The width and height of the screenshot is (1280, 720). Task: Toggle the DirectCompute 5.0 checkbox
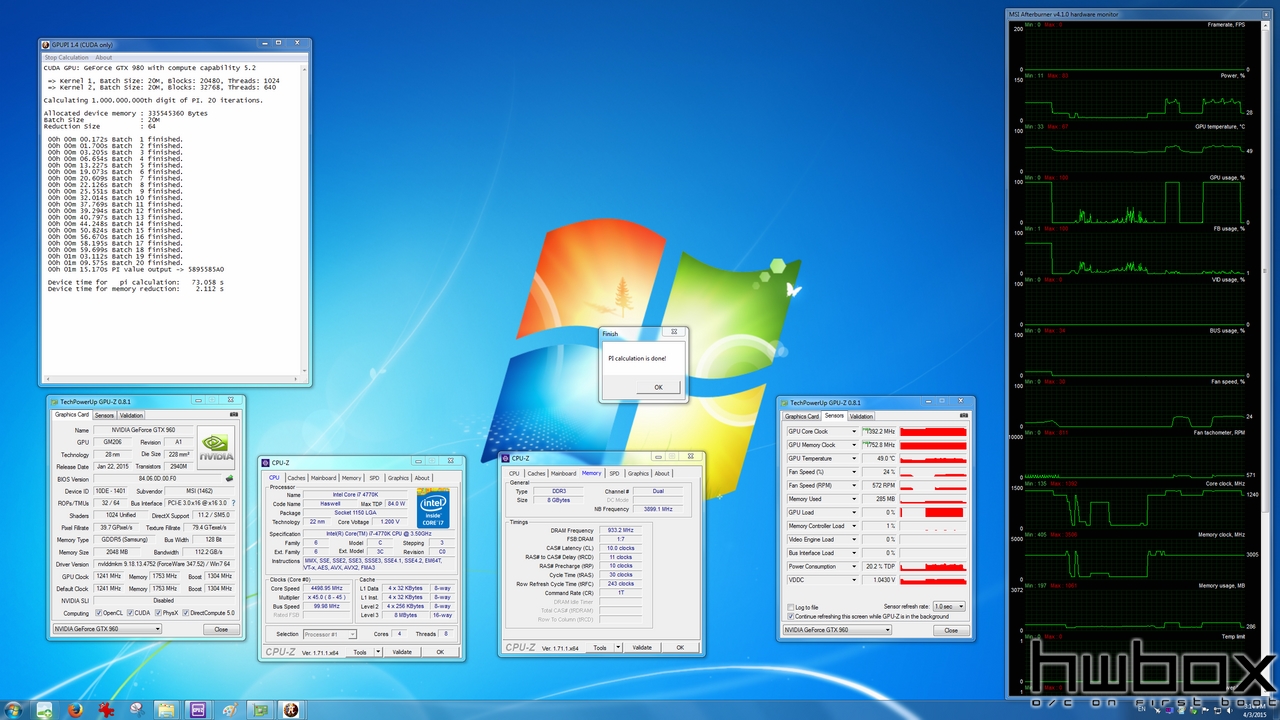point(186,613)
